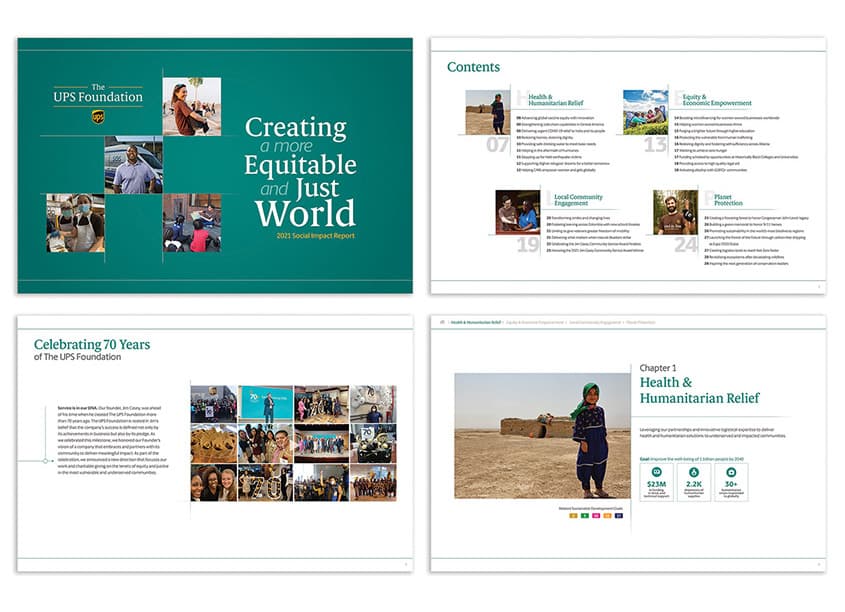Click the circle marker on the 70 Years timeline line

[45, 461]
